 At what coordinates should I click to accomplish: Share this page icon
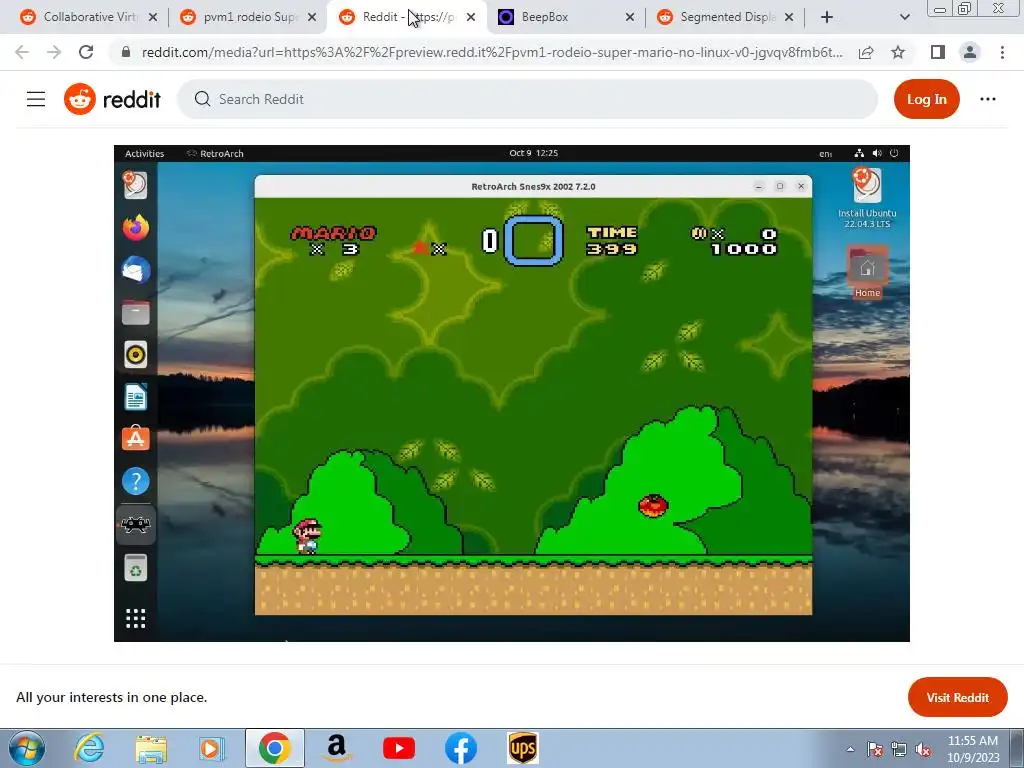pos(866,52)
